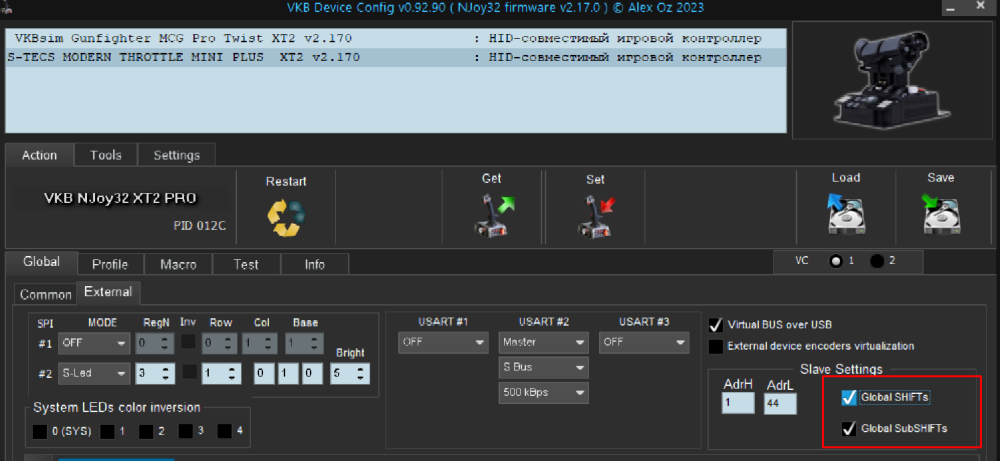Toggle Global SubSHIFTs checkbox
The height and width of the screenshot is (461, 1000).
point(848,428)
